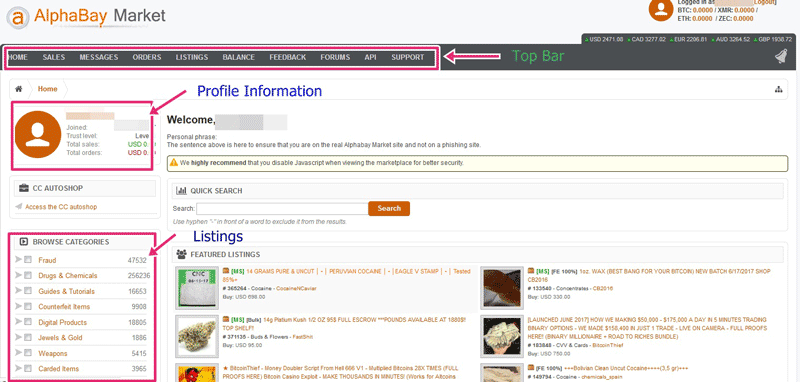The image size is (800, 382).
Task: Open the Fraud category link
Action: [47, 260]
